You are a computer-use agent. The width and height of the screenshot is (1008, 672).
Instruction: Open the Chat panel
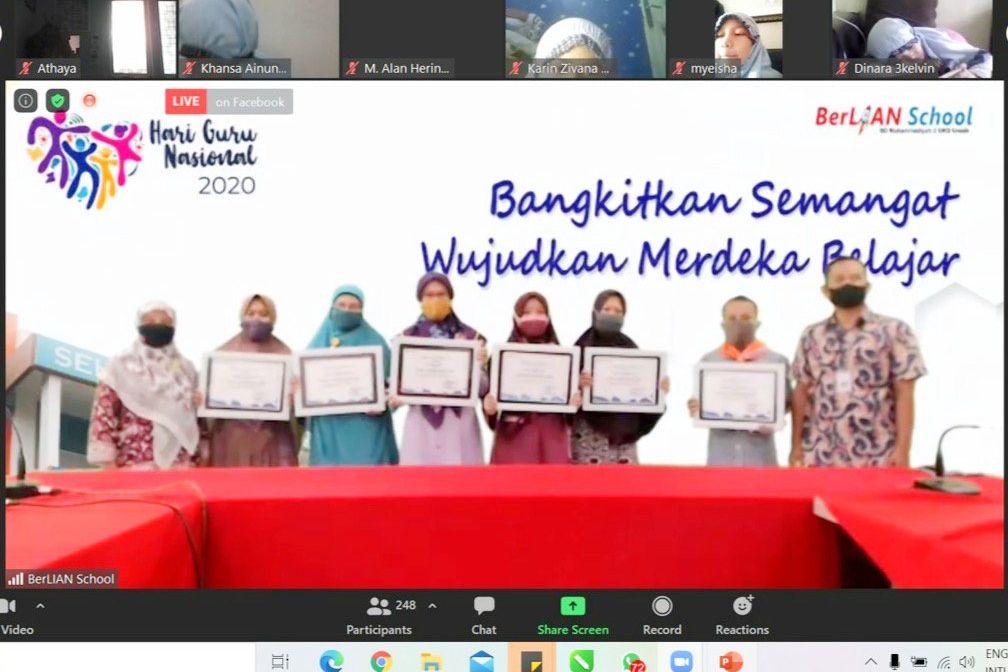click(x=483, y=616)
